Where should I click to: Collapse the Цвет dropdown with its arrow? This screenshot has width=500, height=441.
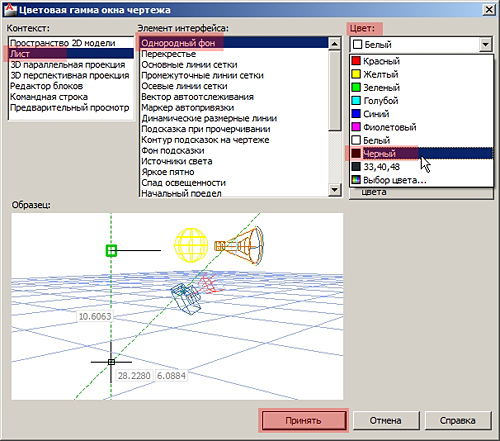485,44
